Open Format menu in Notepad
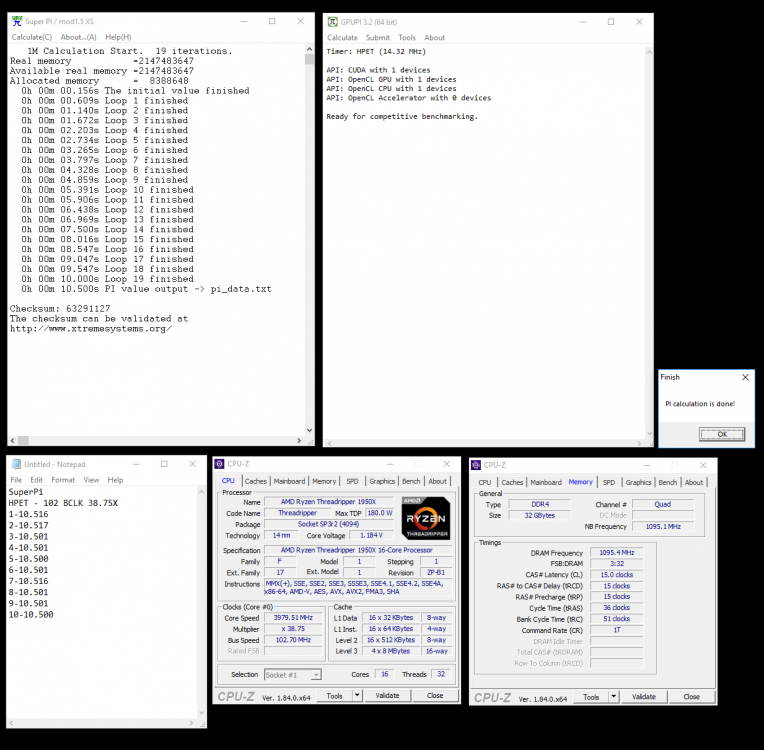The image size is (764, 750). [x=63, y=480]
